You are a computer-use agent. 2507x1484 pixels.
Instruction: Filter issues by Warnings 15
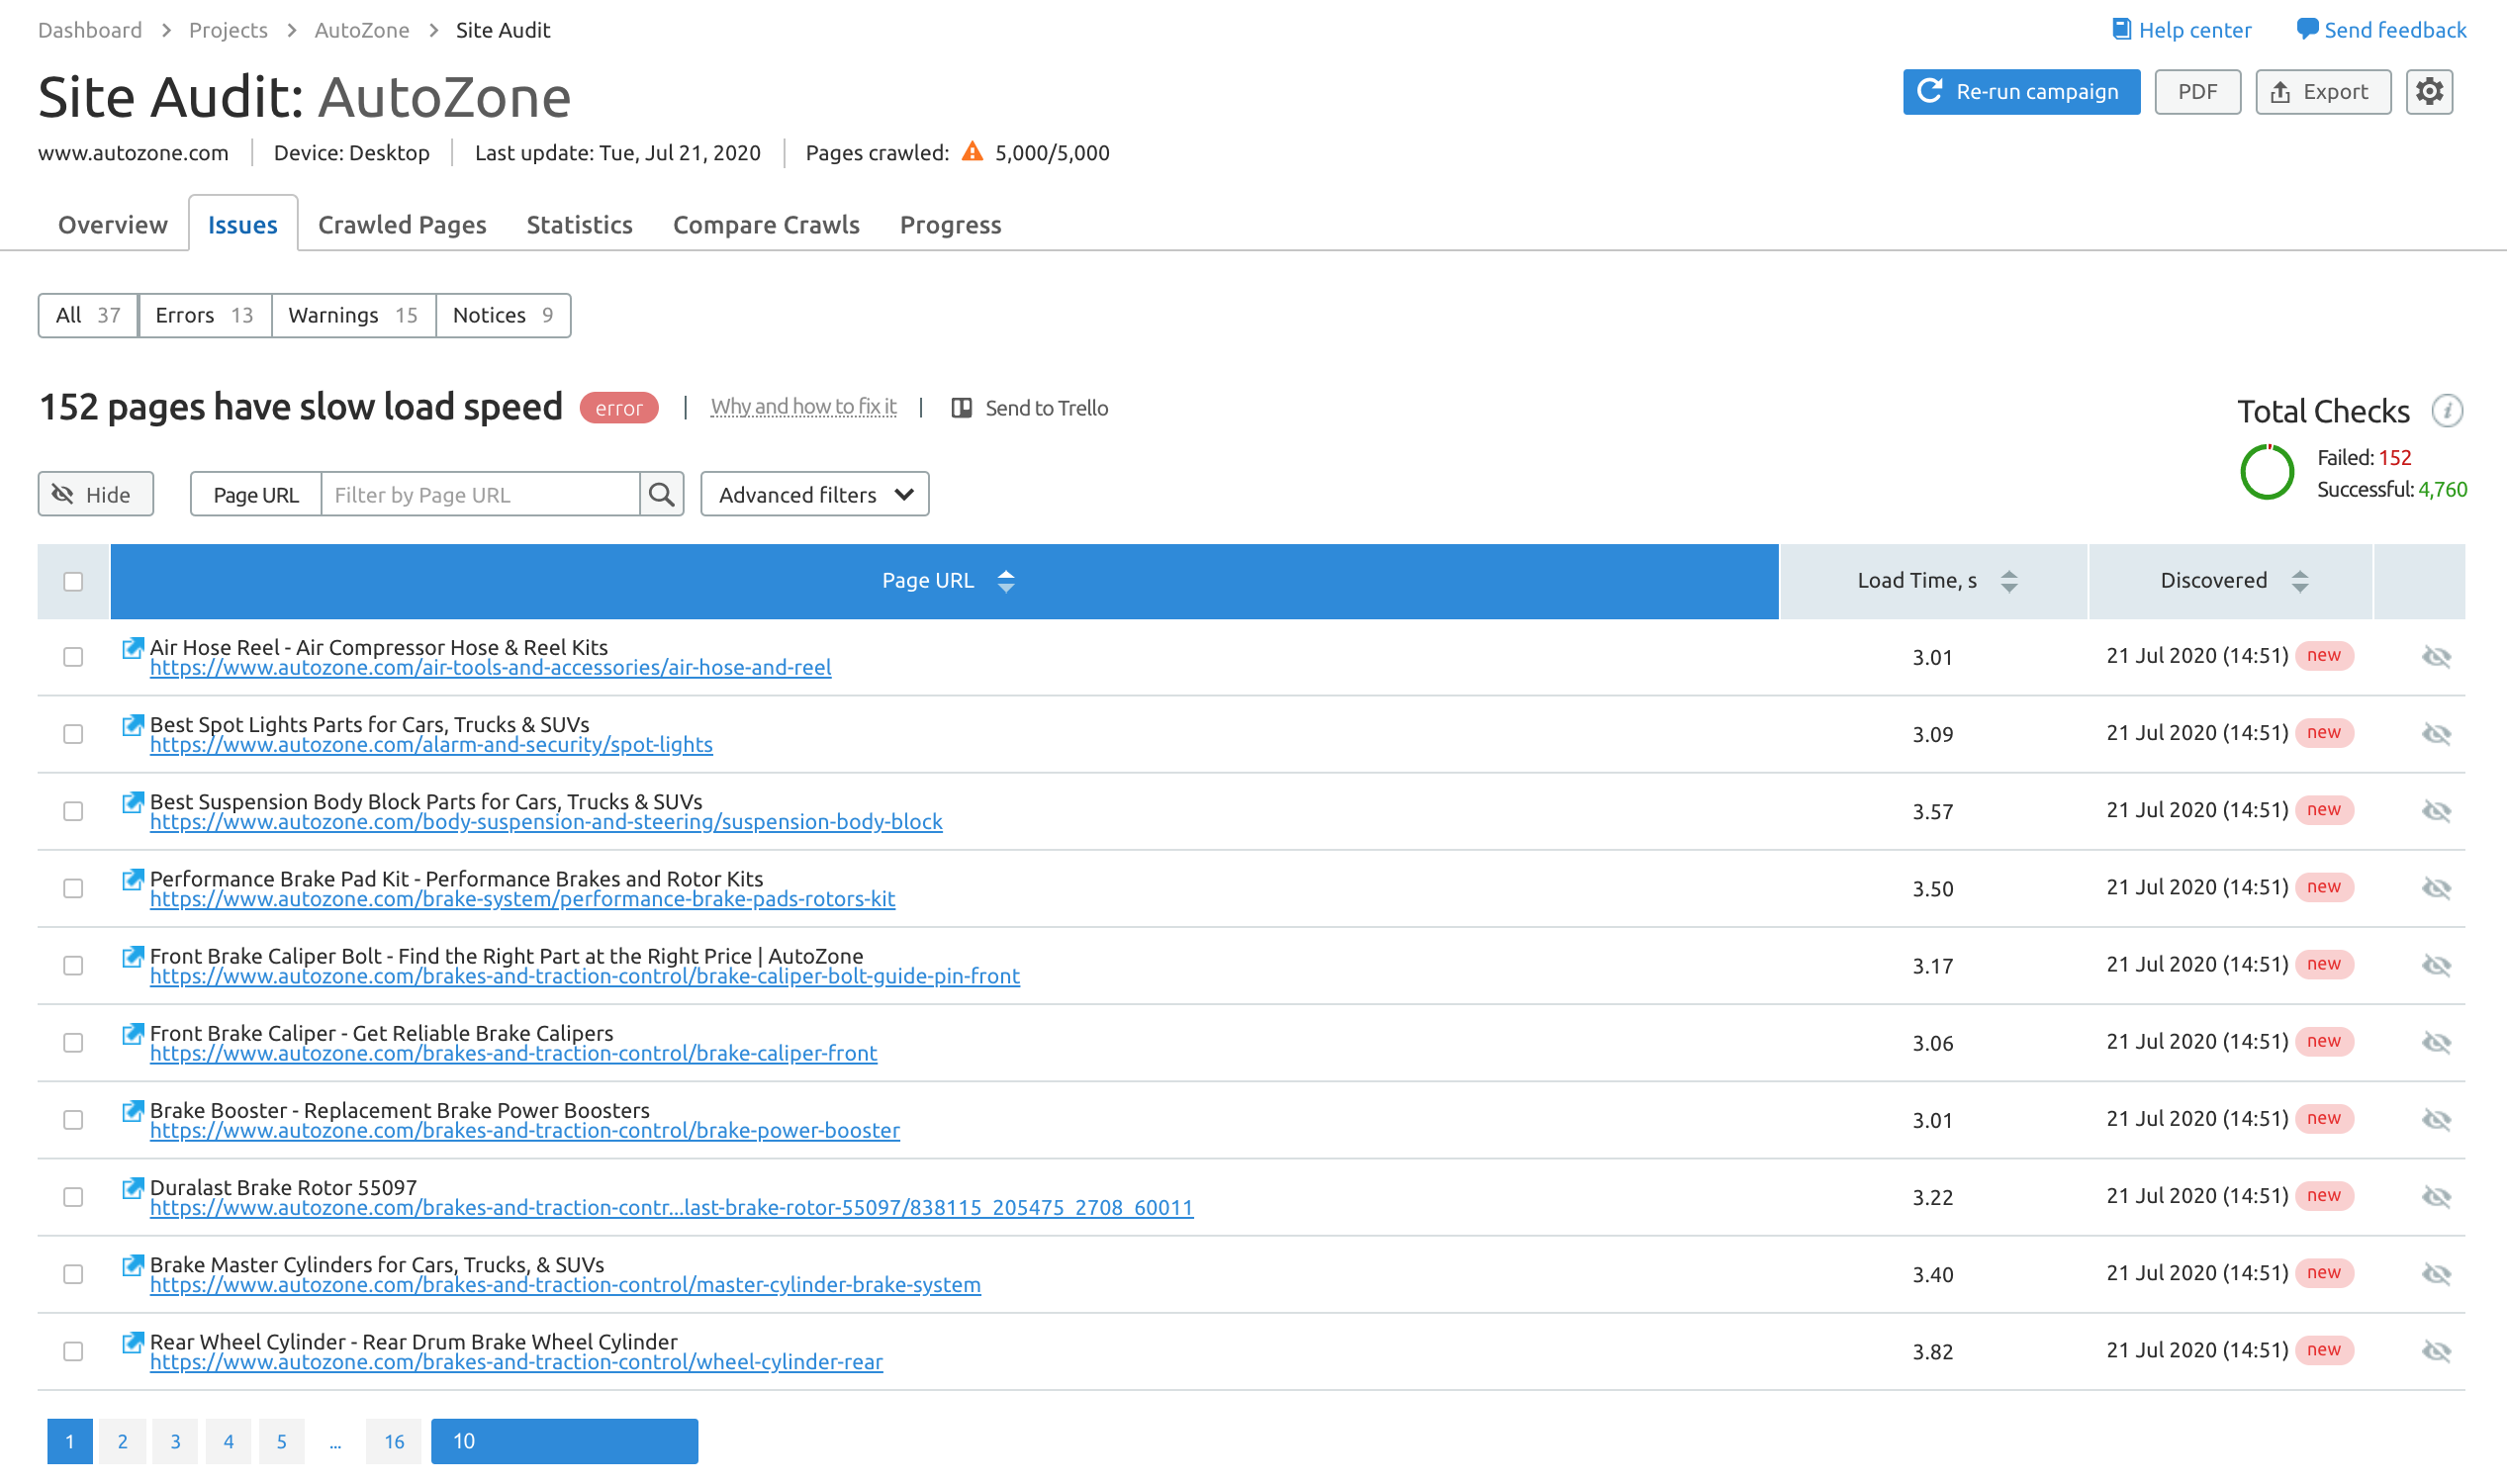pyautogui.click(x=353, y=315)
